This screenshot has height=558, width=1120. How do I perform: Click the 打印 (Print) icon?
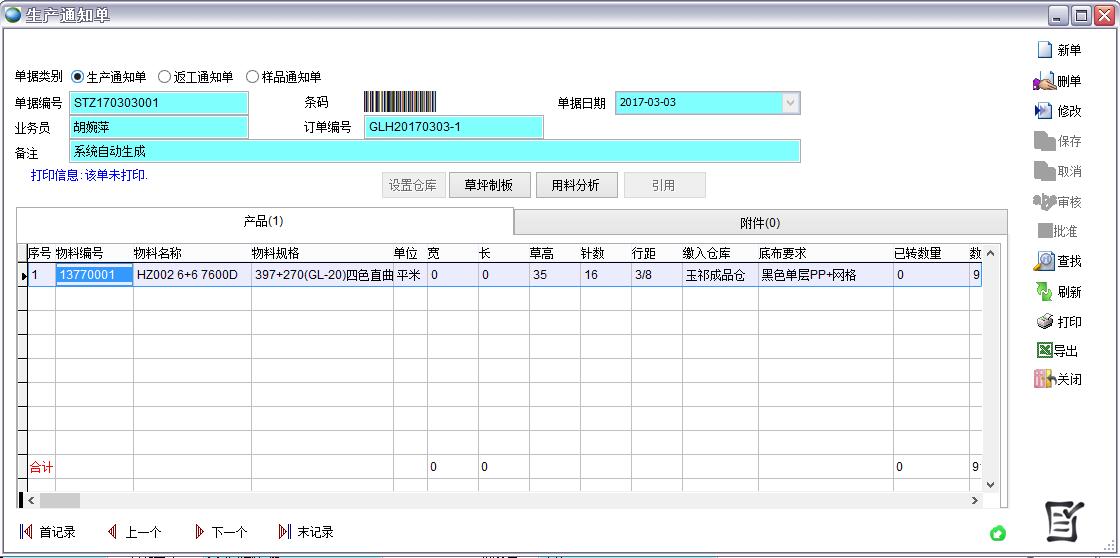(1045, 322)
